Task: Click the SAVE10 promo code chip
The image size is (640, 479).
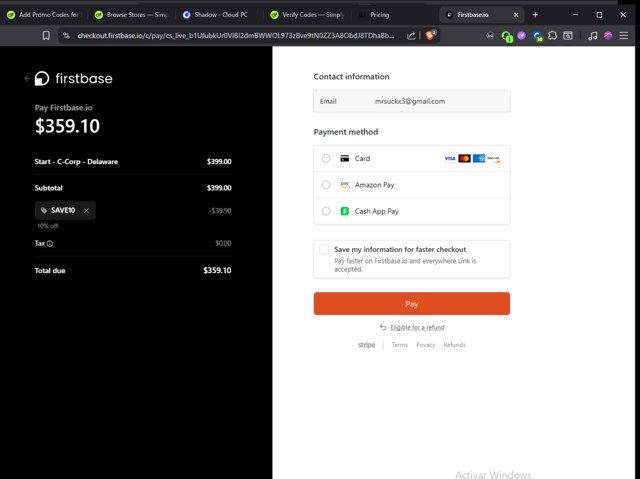Action: [x=65, y=211]
